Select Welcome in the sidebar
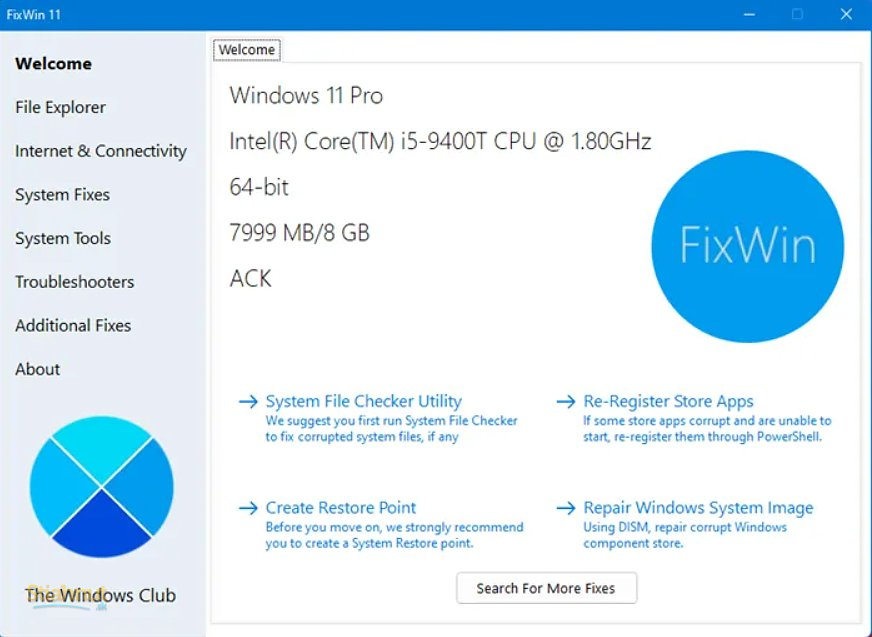Screen dimensions: 872x637 point(53,63)
